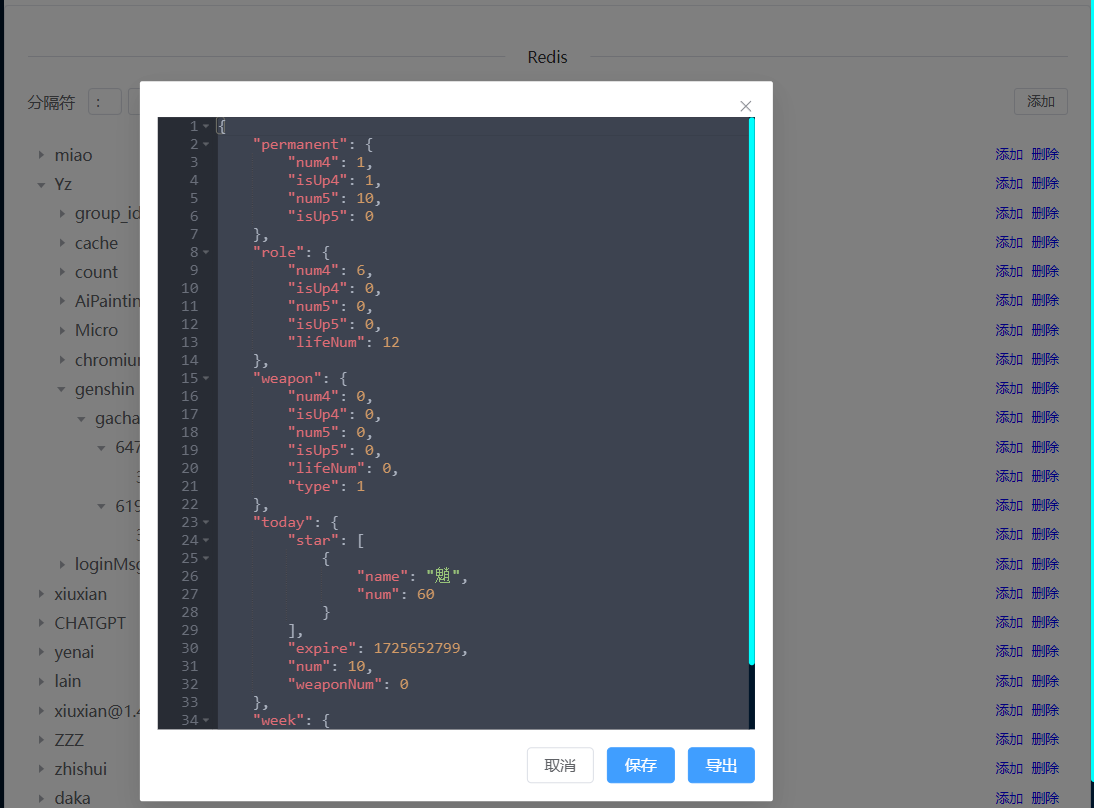Screen dimensions: 1094x808
Task: Click 添加 in the lain row
Action: pos(1009,681)
